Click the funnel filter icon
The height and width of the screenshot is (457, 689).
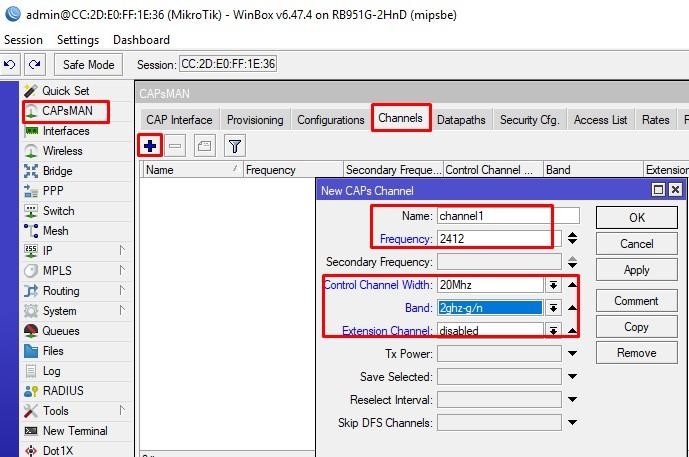coord(235,146)
